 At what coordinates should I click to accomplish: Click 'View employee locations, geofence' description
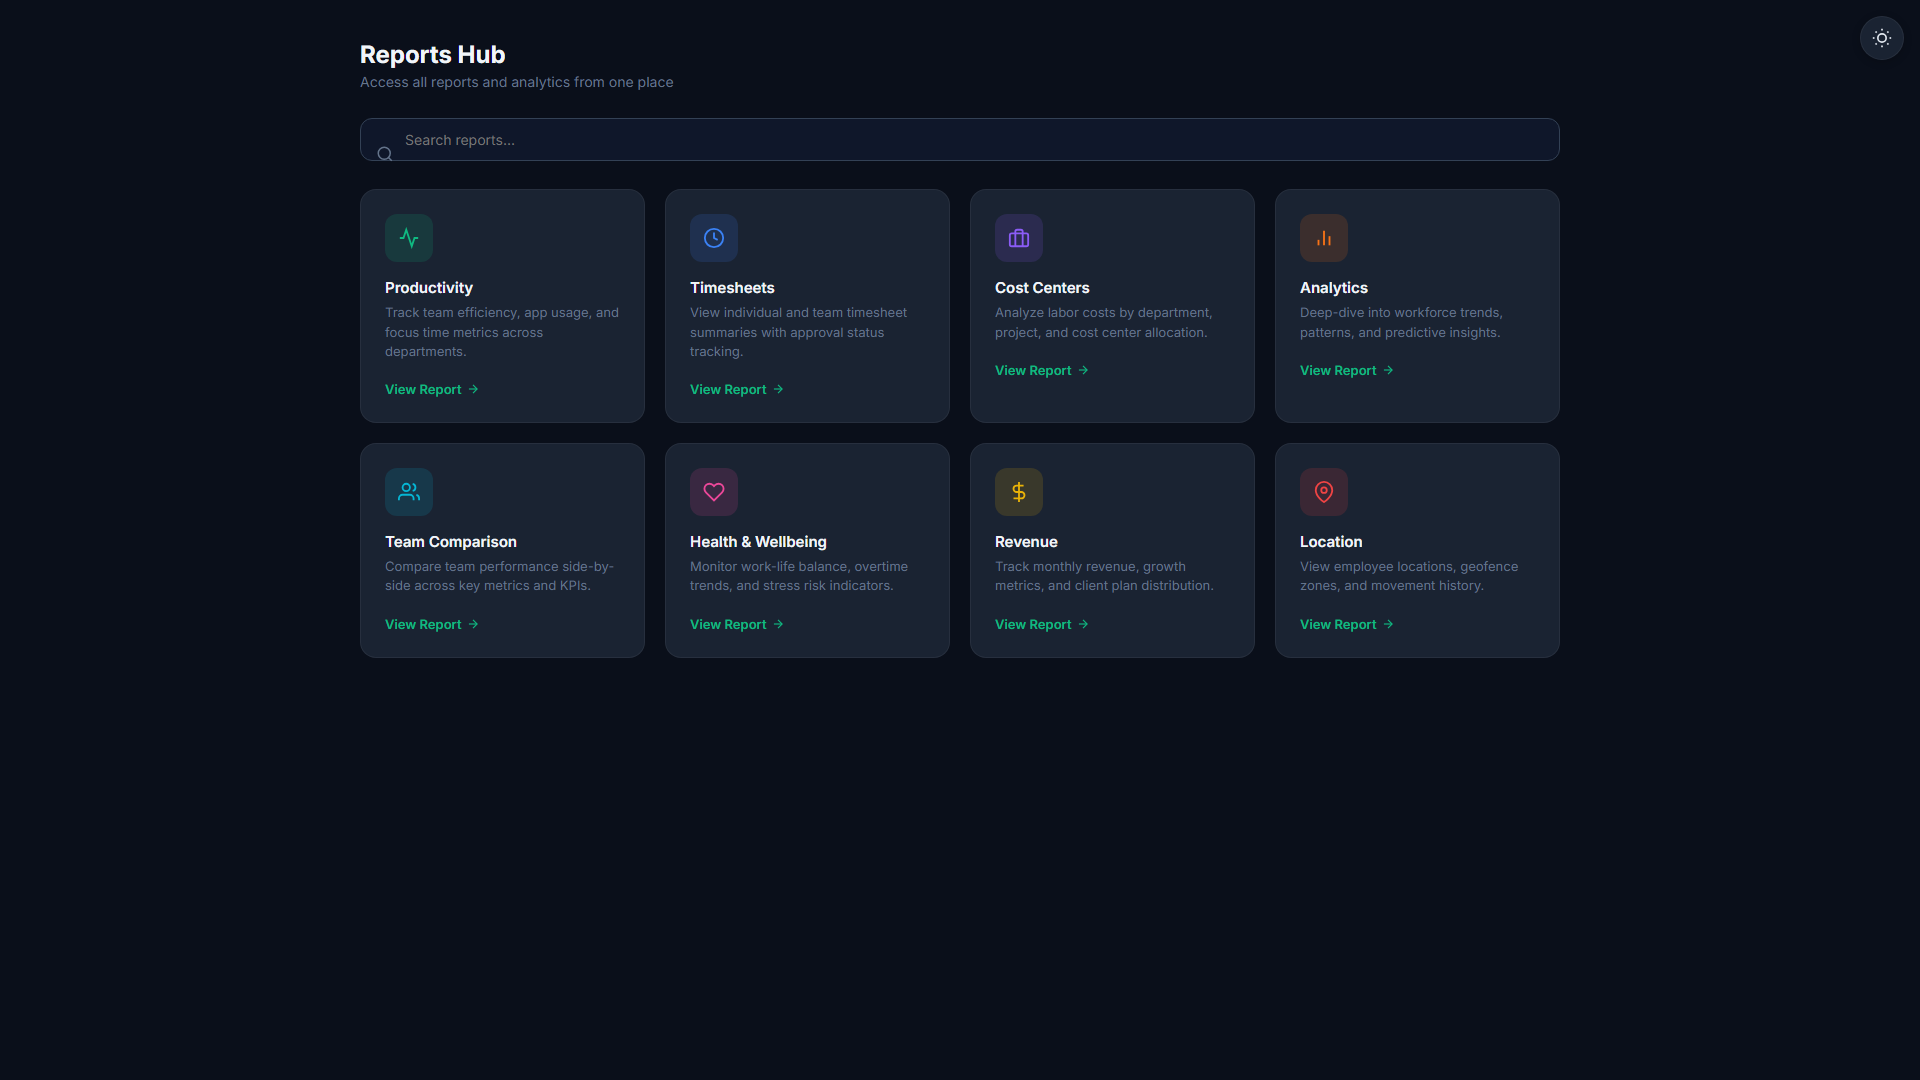coord(1409,576)
